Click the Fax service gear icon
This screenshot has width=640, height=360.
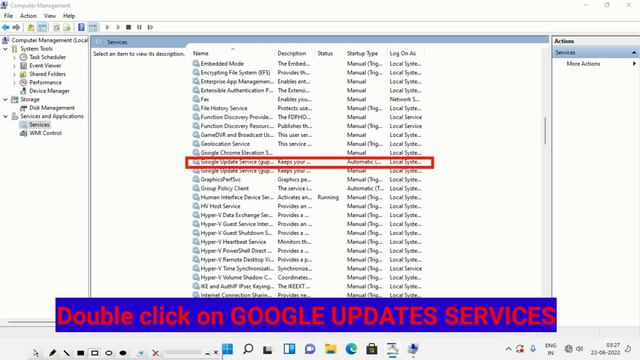coord(196,99)
